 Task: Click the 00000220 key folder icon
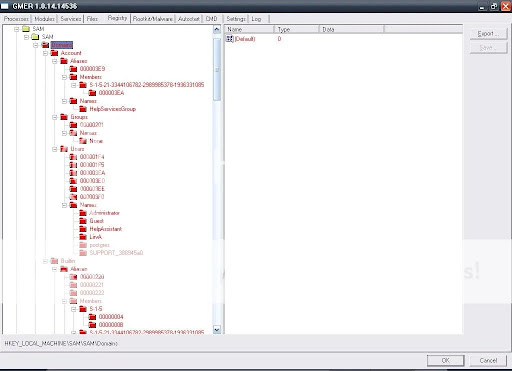[73, 277]
